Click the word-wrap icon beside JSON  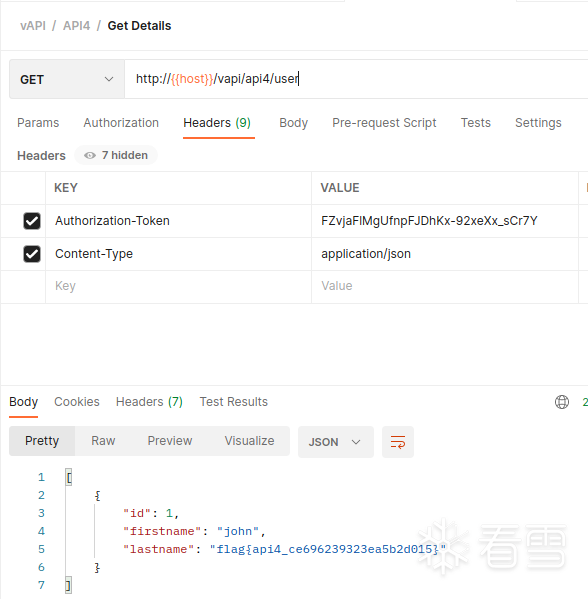(x=398, y=442)
